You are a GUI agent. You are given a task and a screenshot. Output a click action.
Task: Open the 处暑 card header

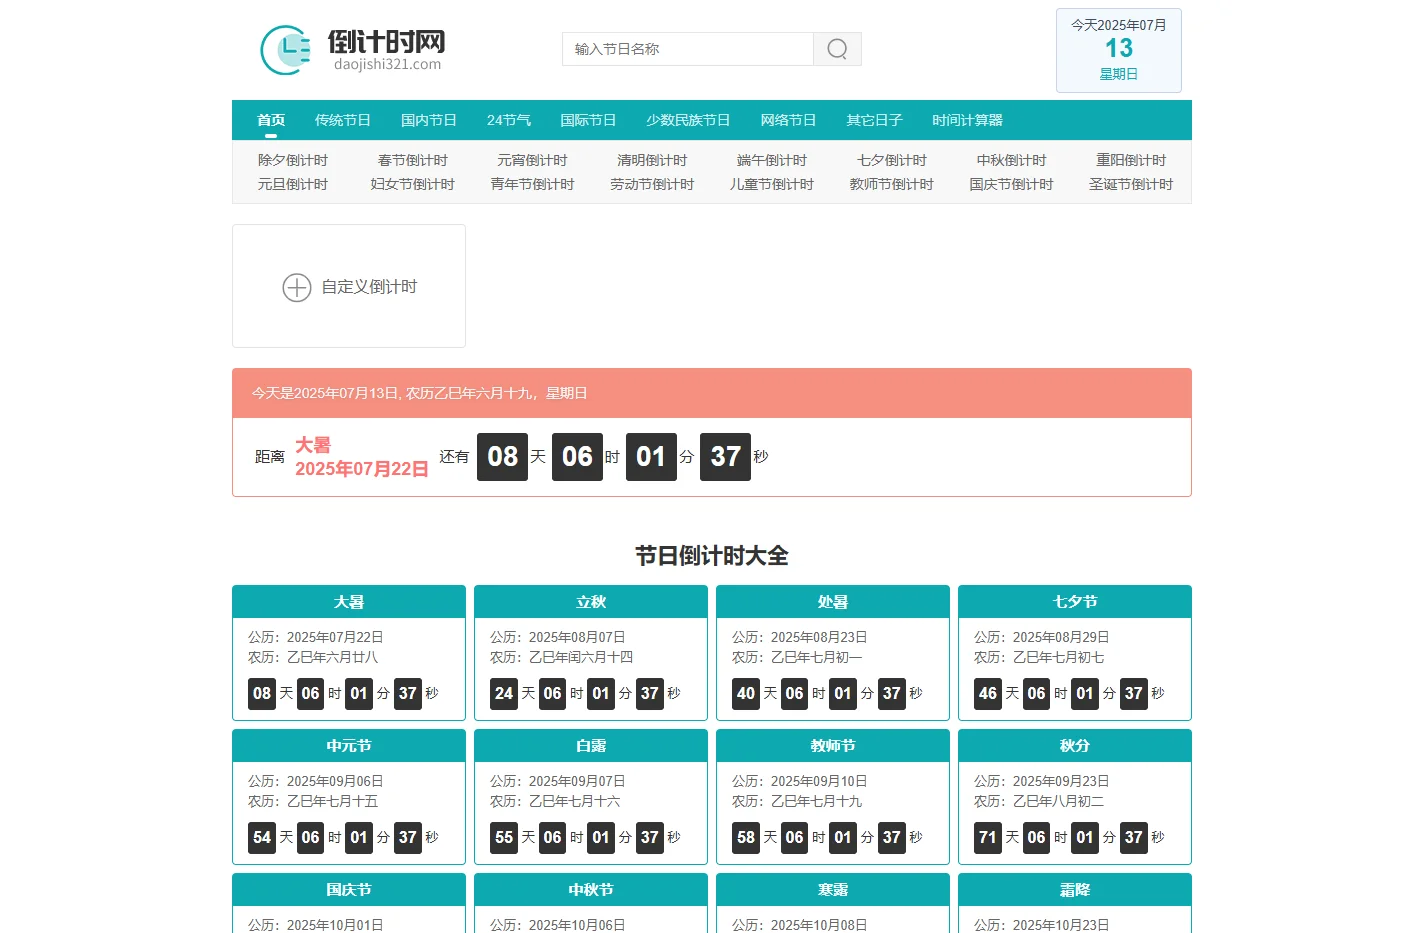[833, 602]
